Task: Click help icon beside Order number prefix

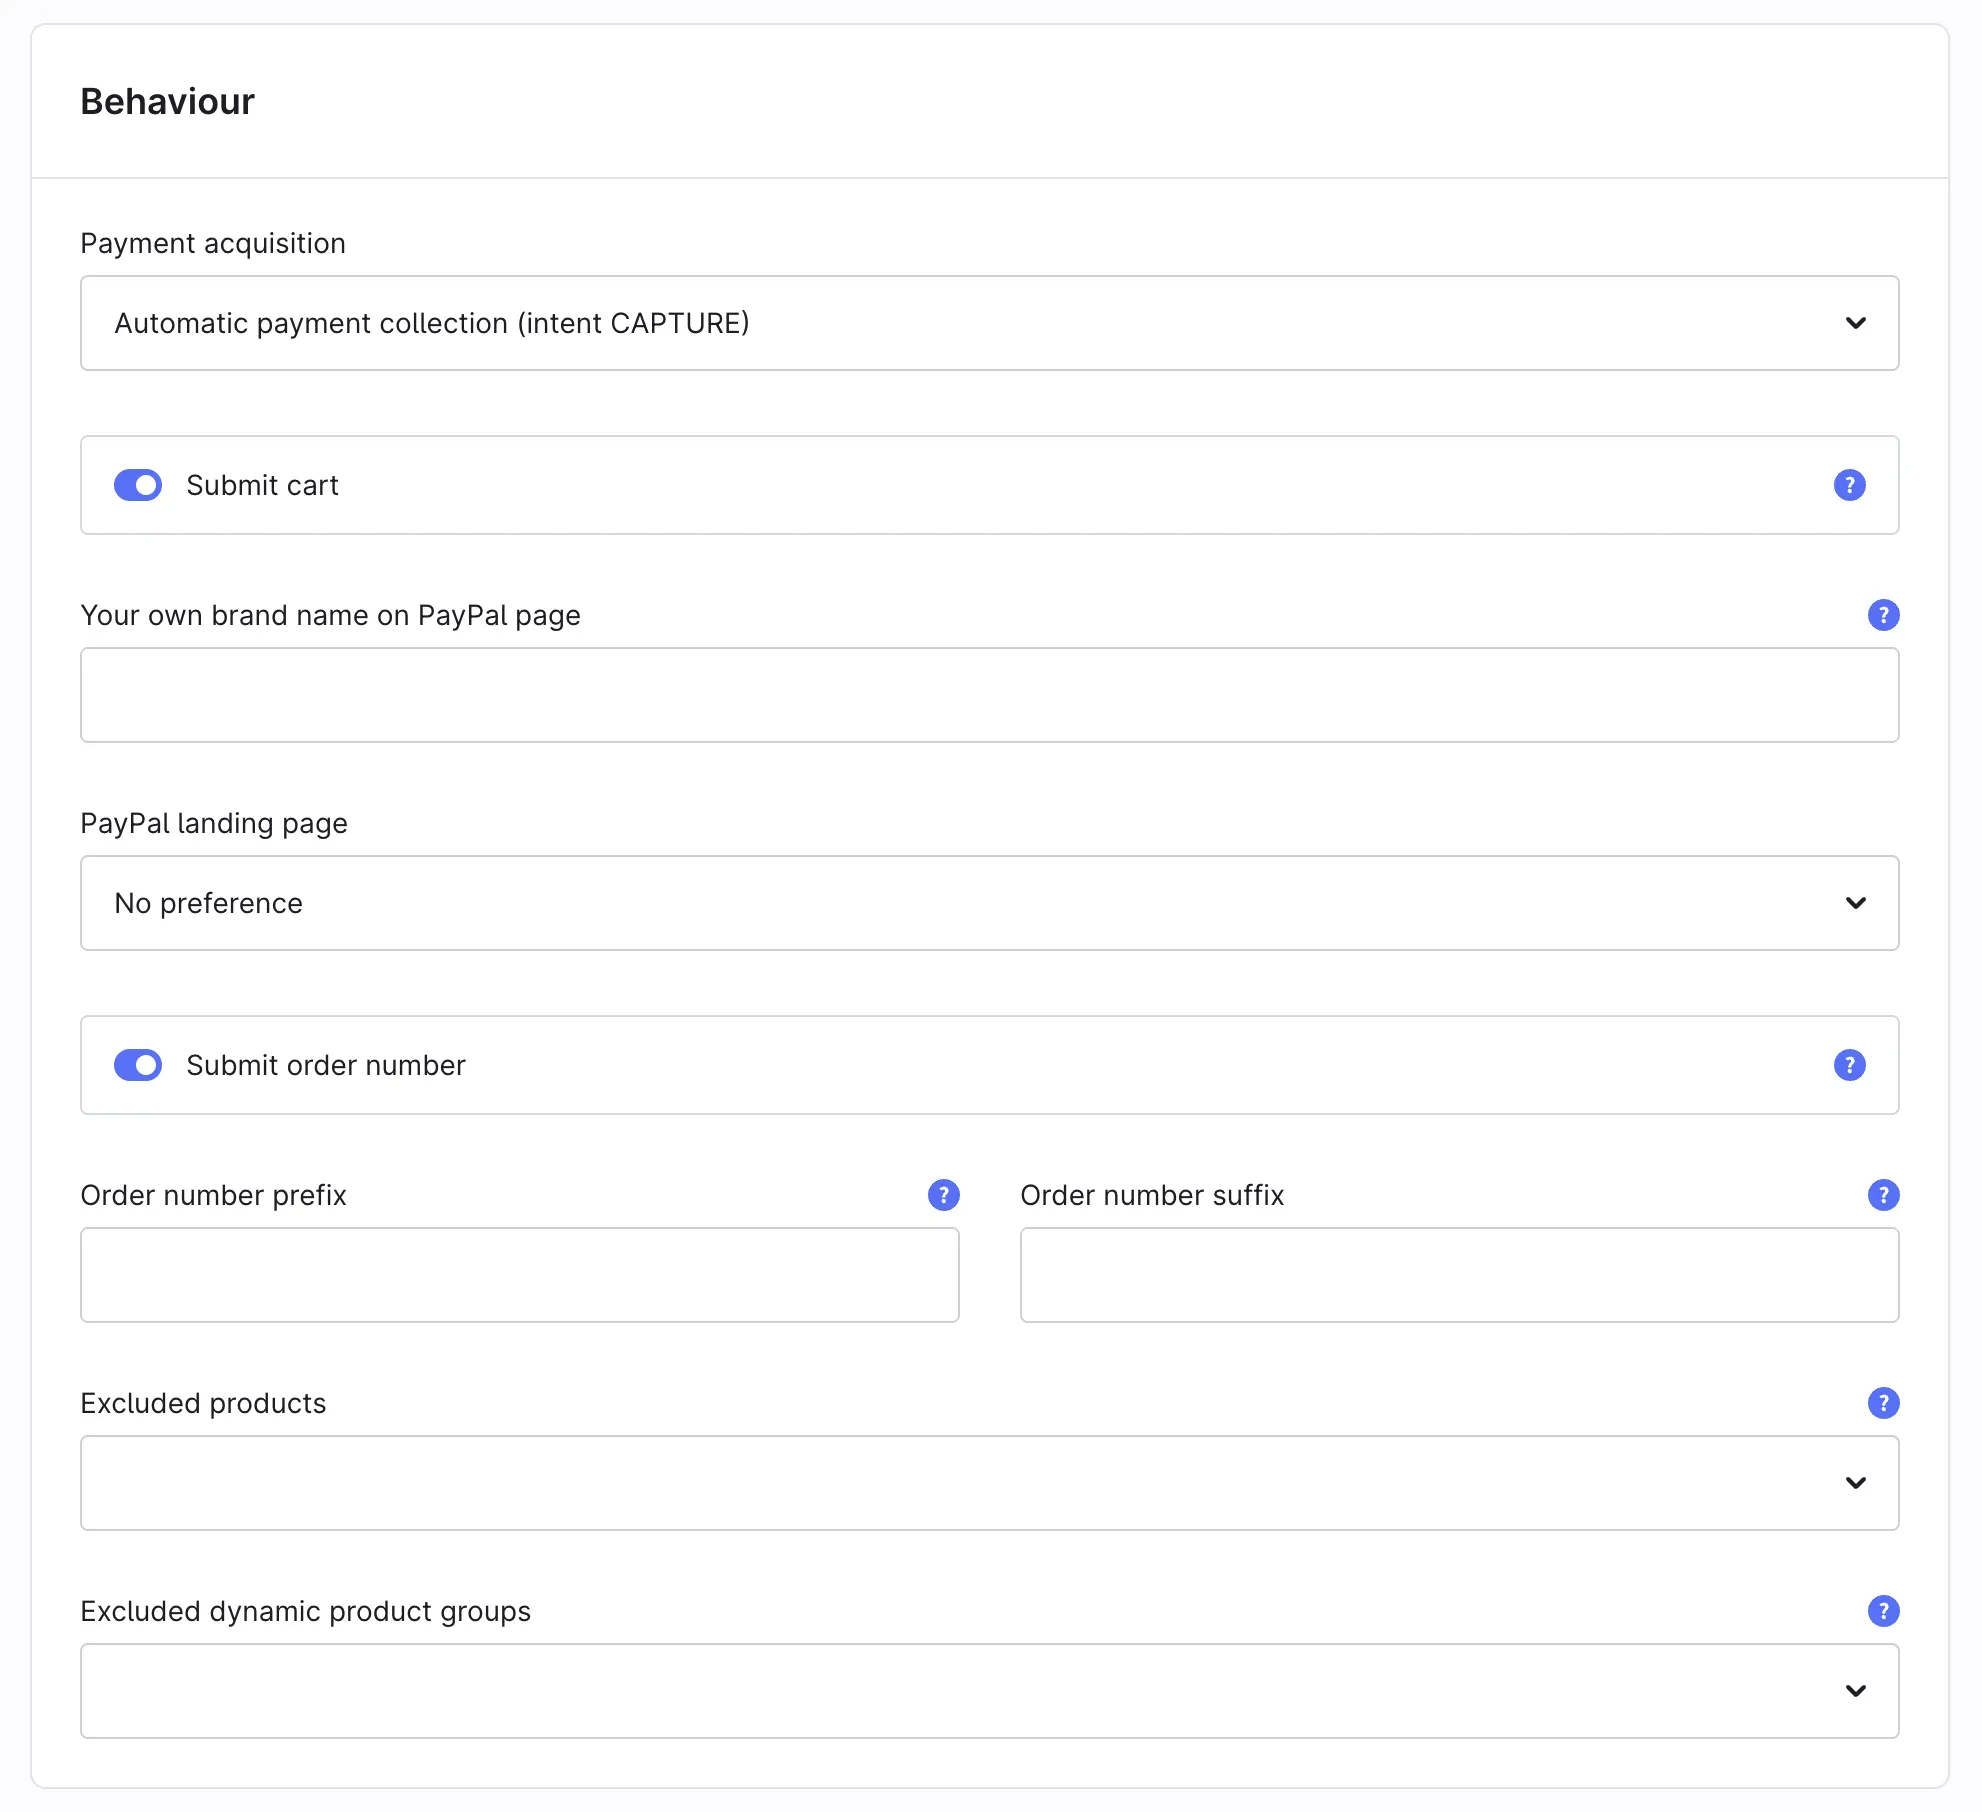Action: pos(943,1195)
